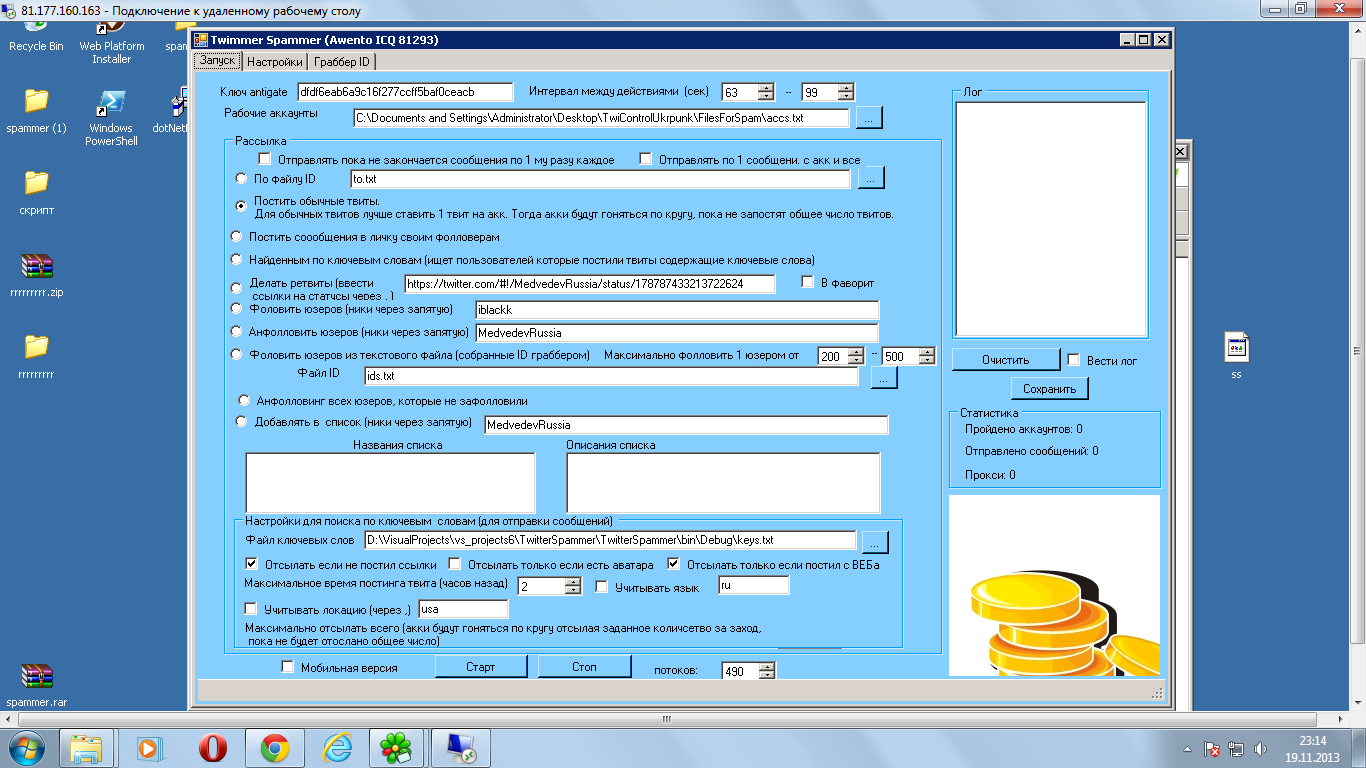Show hidden tray icons arrow

click(x=1188, y=748)
